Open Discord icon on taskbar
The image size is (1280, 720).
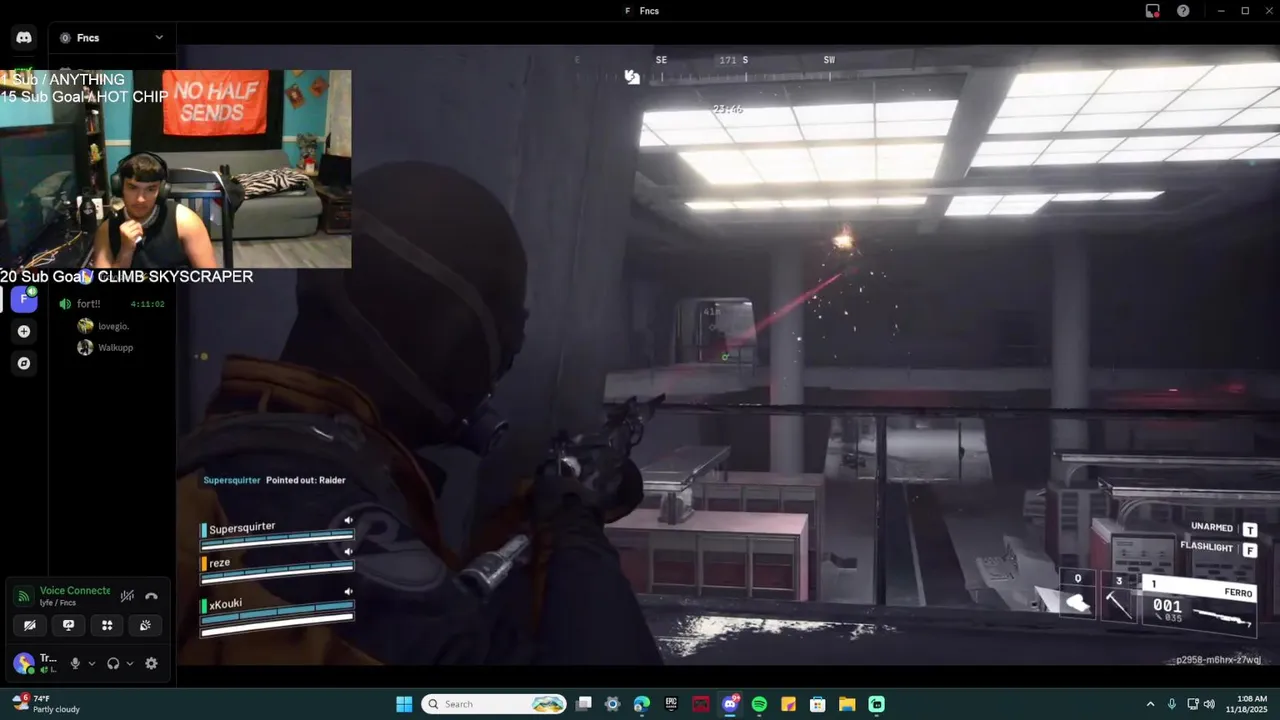tap(730, 704)
